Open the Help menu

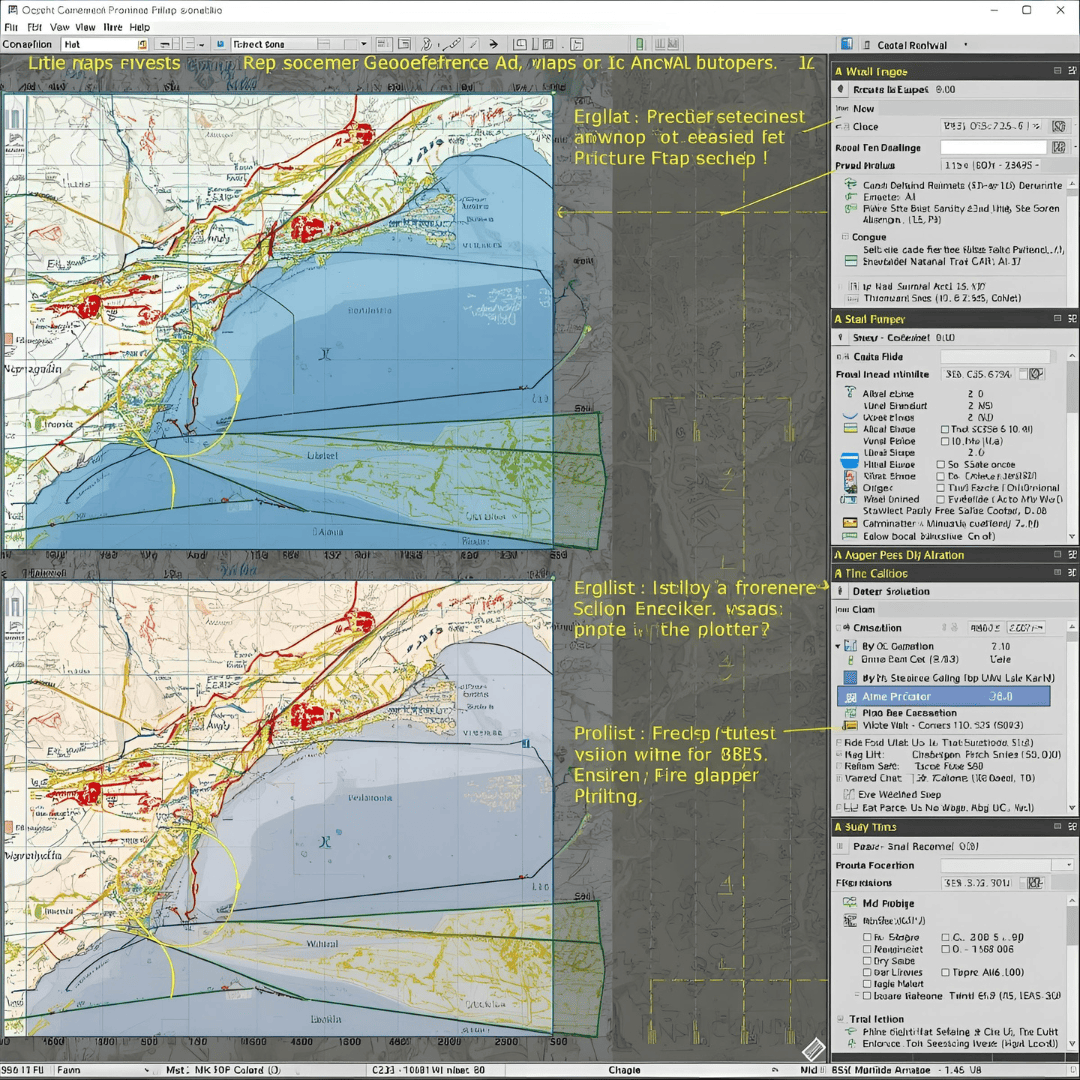pyautogui.click(x=140, y=27)
